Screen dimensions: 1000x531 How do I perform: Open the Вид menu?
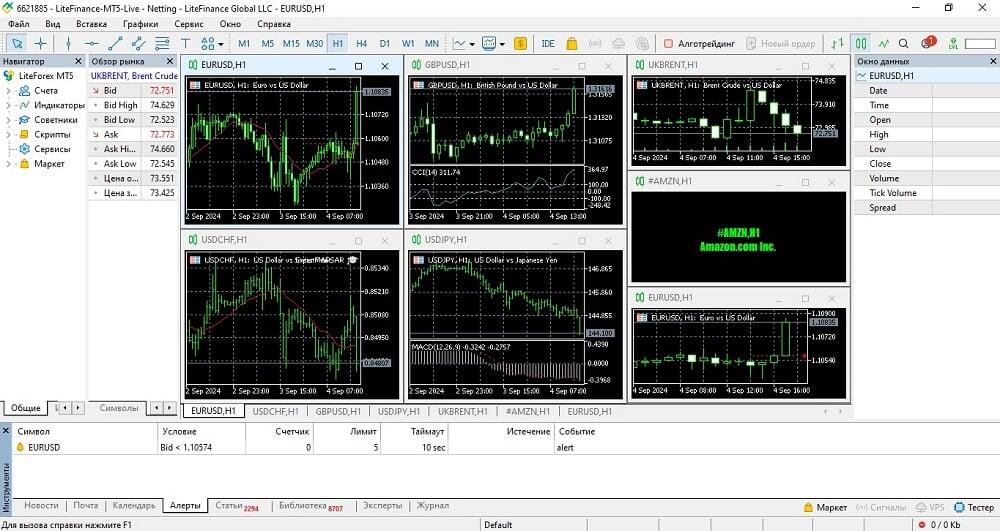pyautogui.click(x=53, y=24)
